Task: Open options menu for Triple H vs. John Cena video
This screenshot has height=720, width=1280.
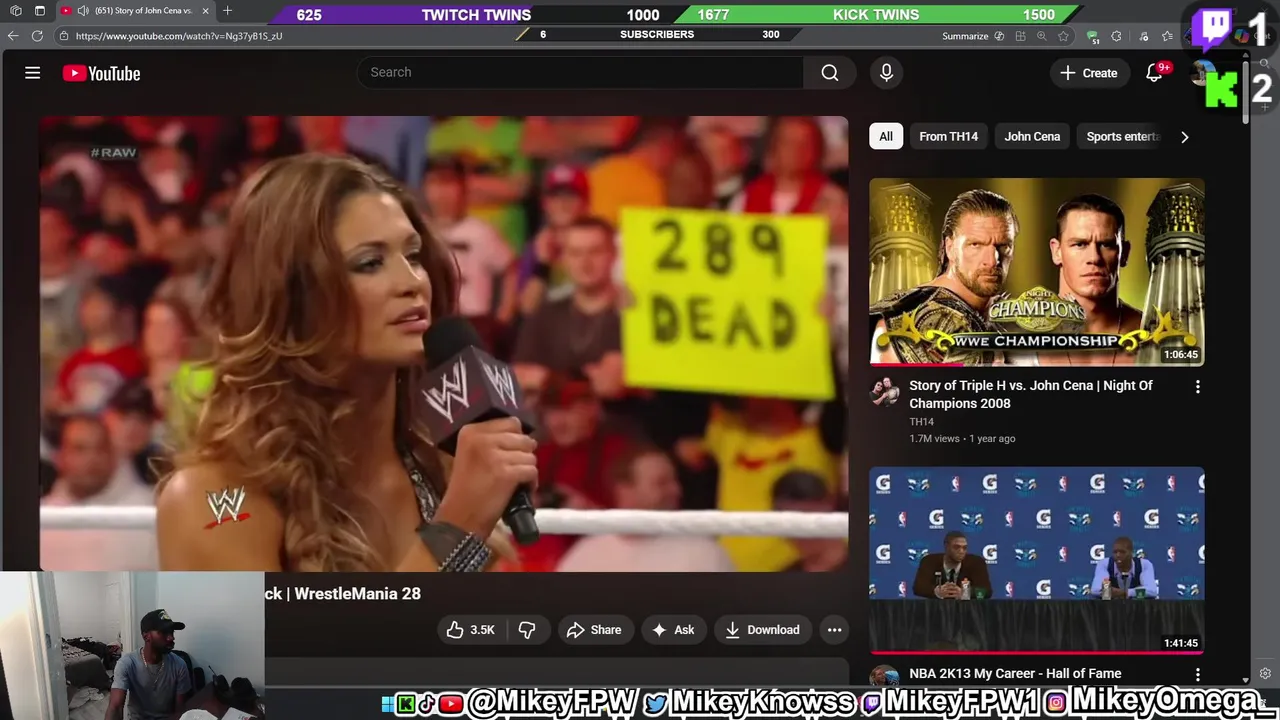Action: coord(1197,387)
